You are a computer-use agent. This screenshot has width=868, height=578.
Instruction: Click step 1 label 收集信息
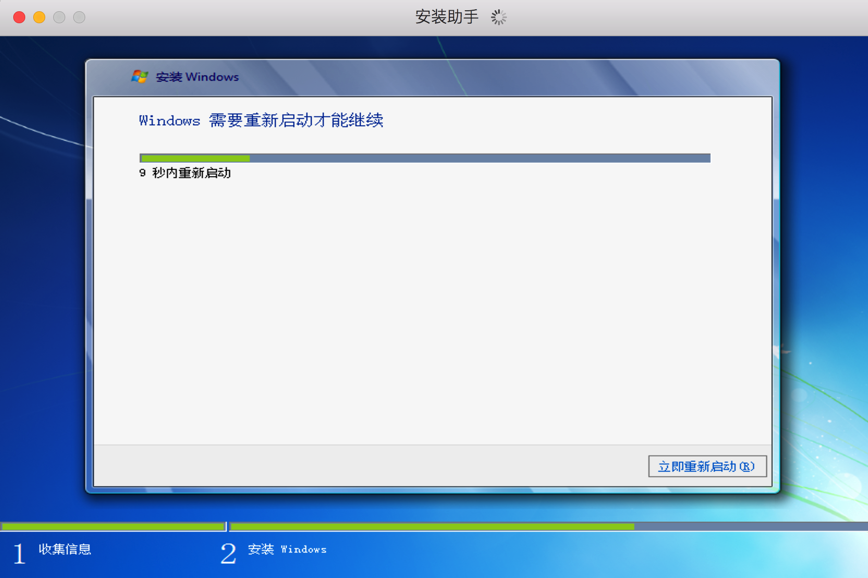65,549
